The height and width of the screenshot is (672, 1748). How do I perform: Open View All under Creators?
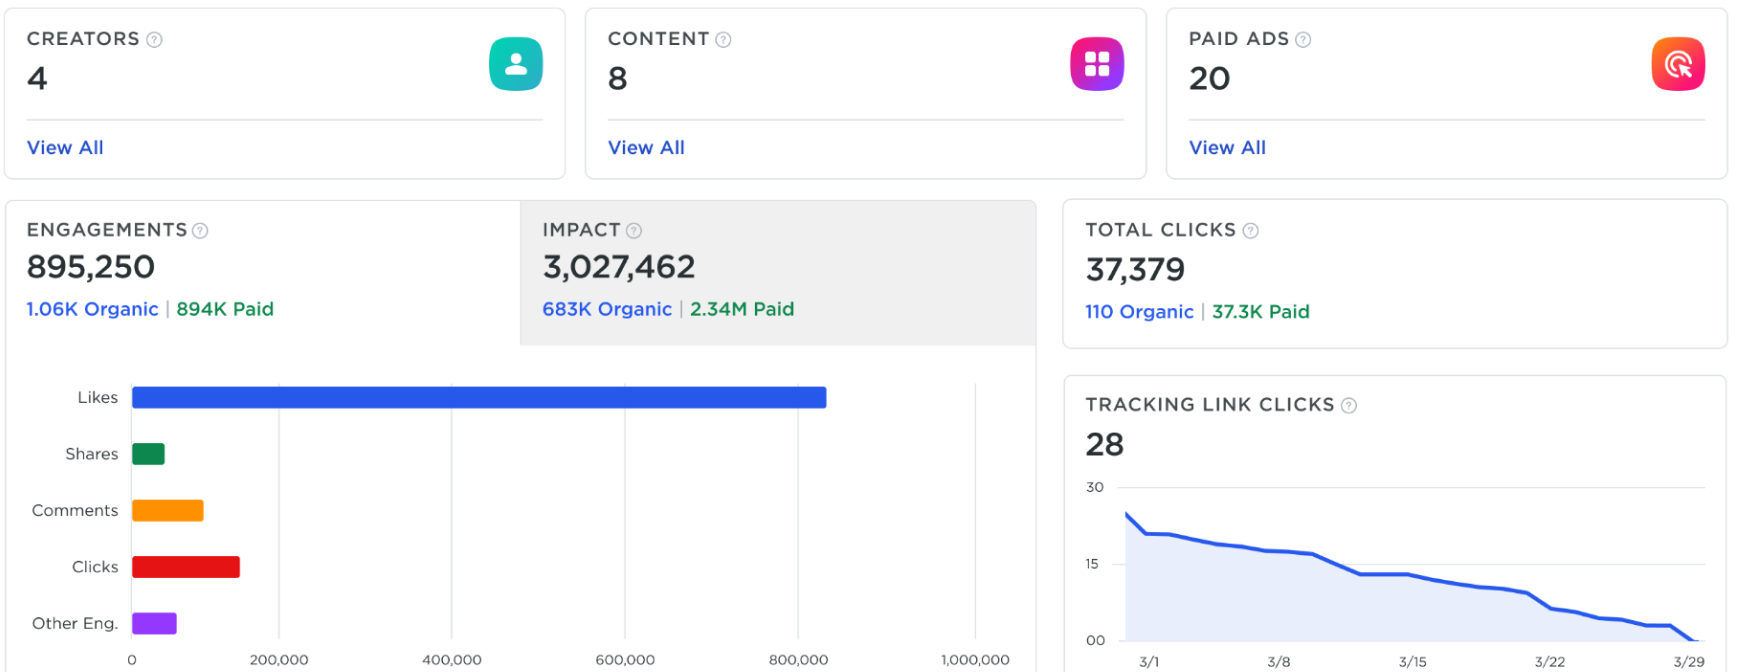click(65, 148)
